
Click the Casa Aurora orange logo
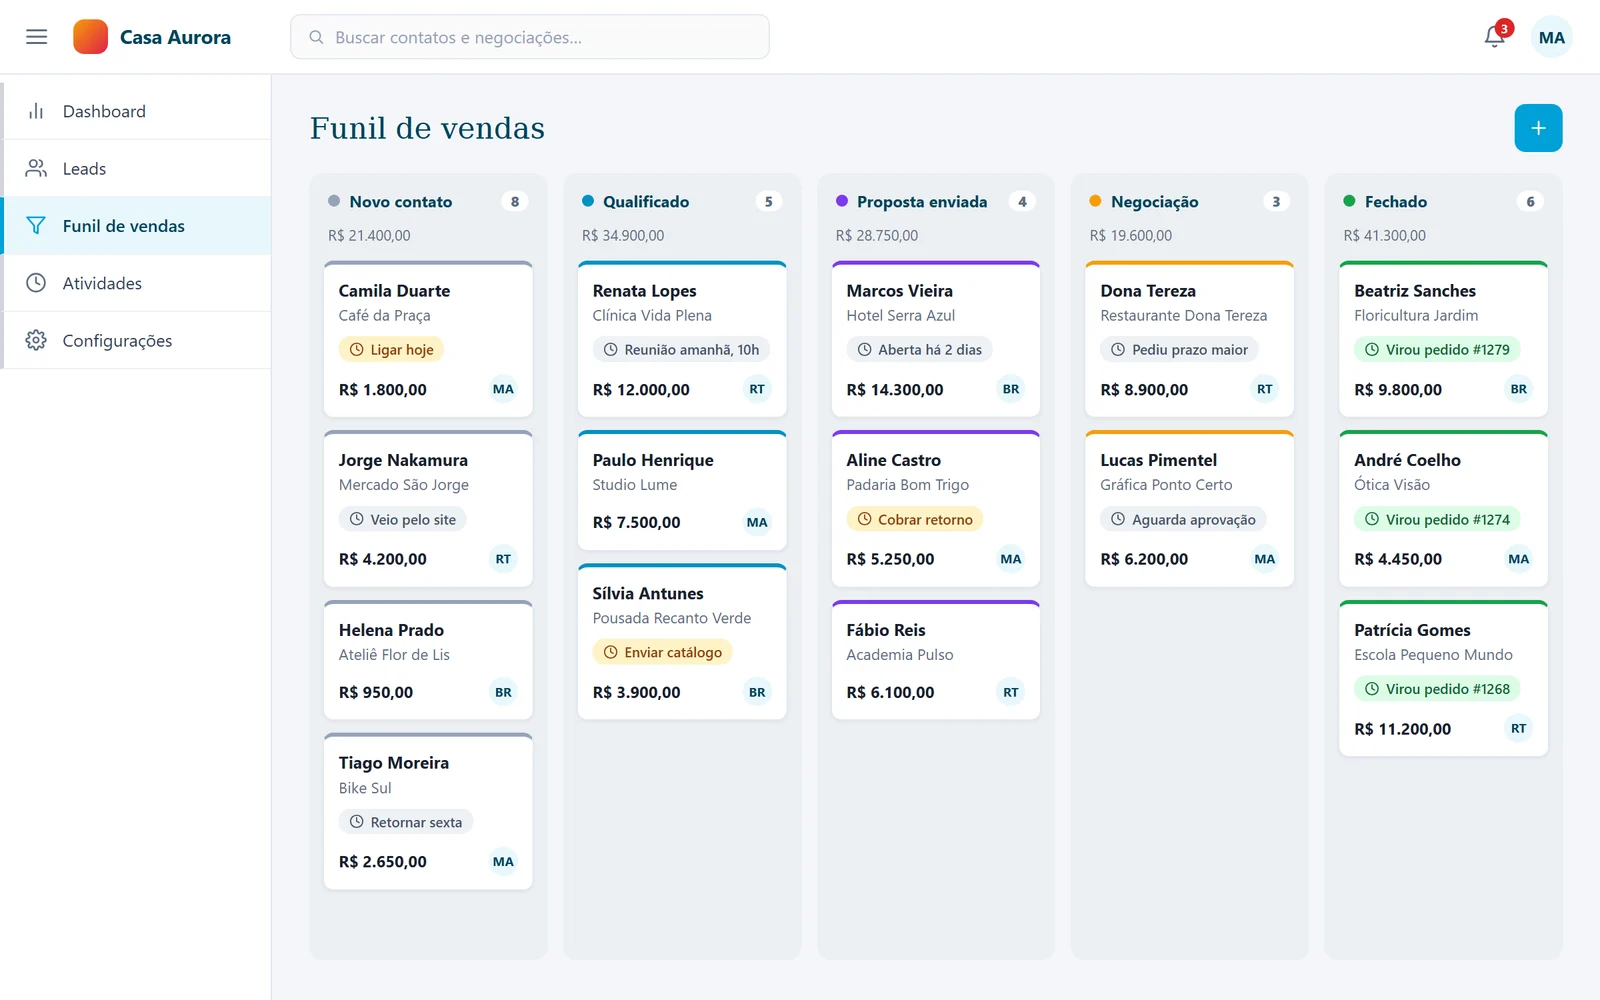91,37
